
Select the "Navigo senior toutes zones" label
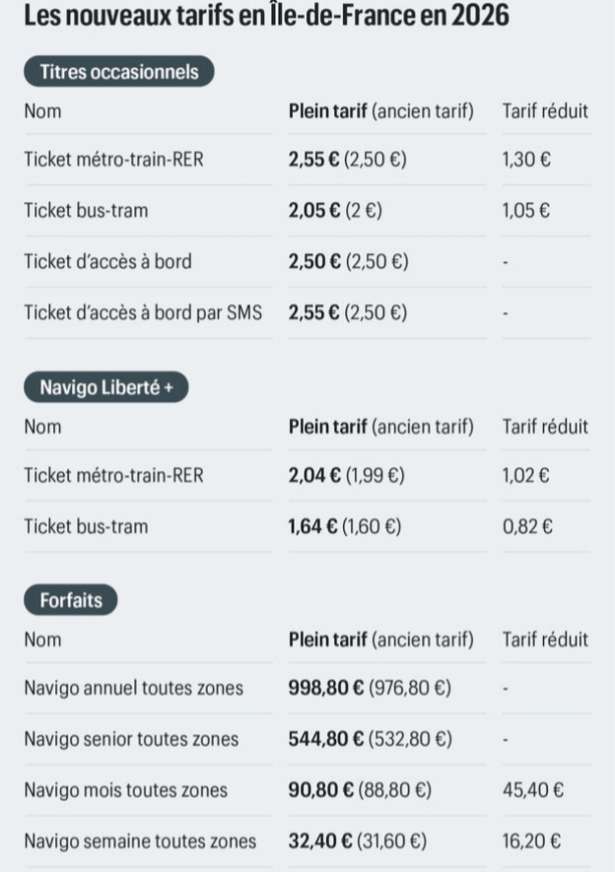[x=131, y=739]
